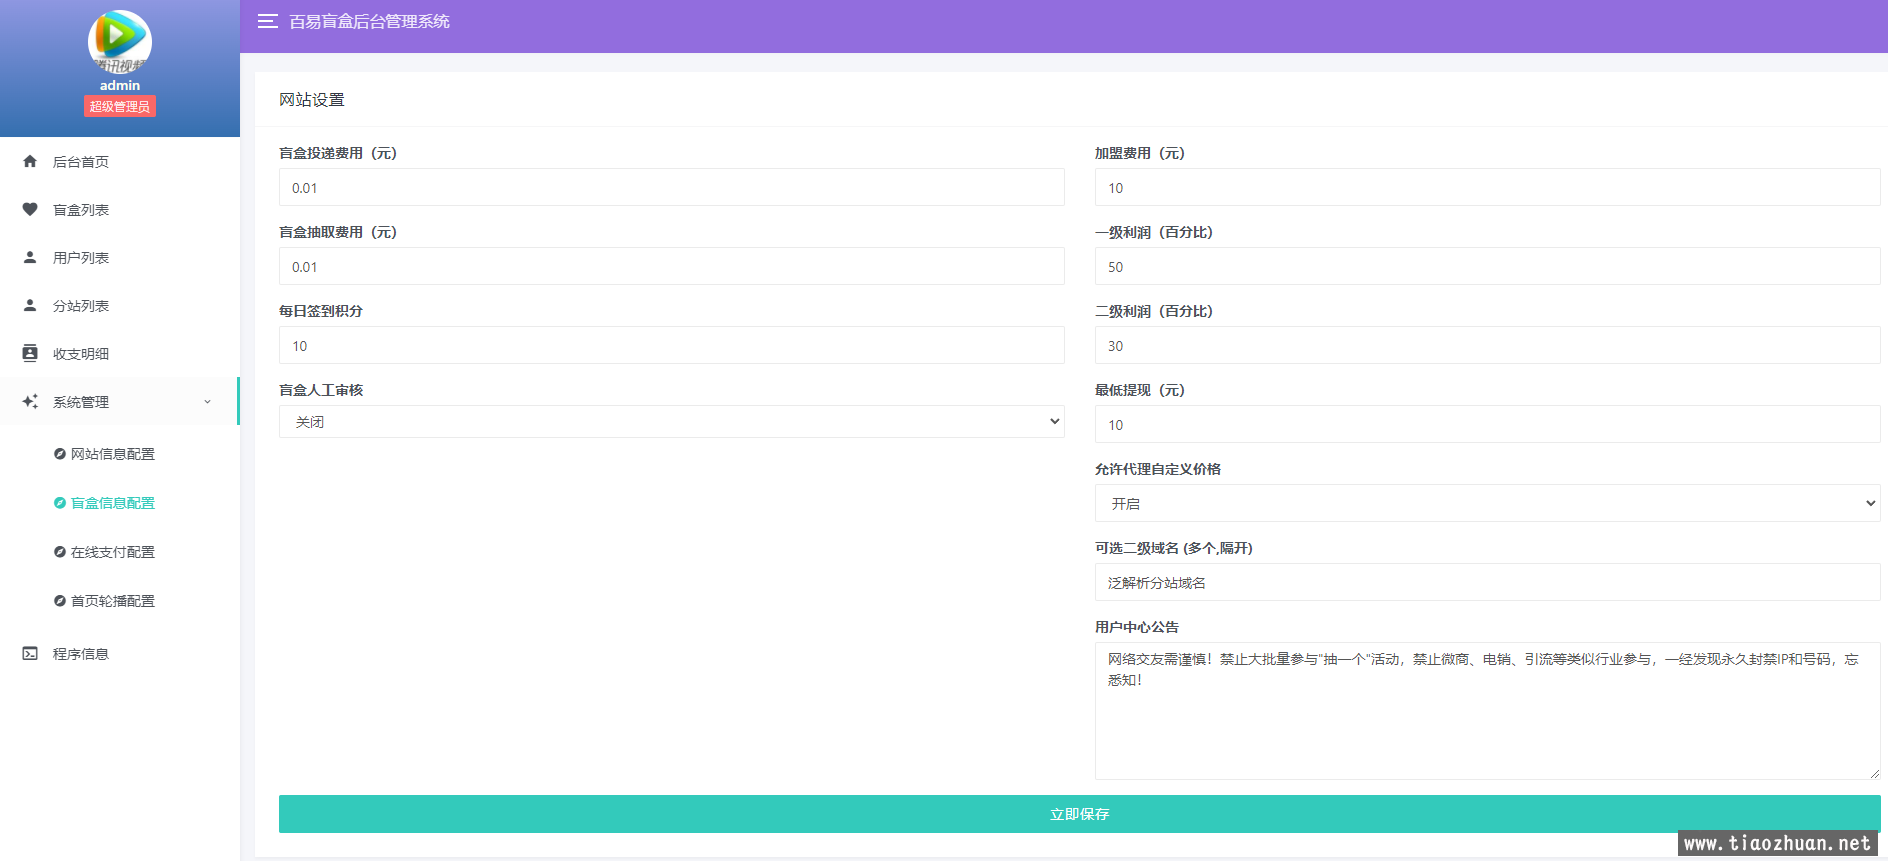Screen dimensions: 1888x861
Task: Click the 可选二级域名 field label
Action: pos(1174,548)
